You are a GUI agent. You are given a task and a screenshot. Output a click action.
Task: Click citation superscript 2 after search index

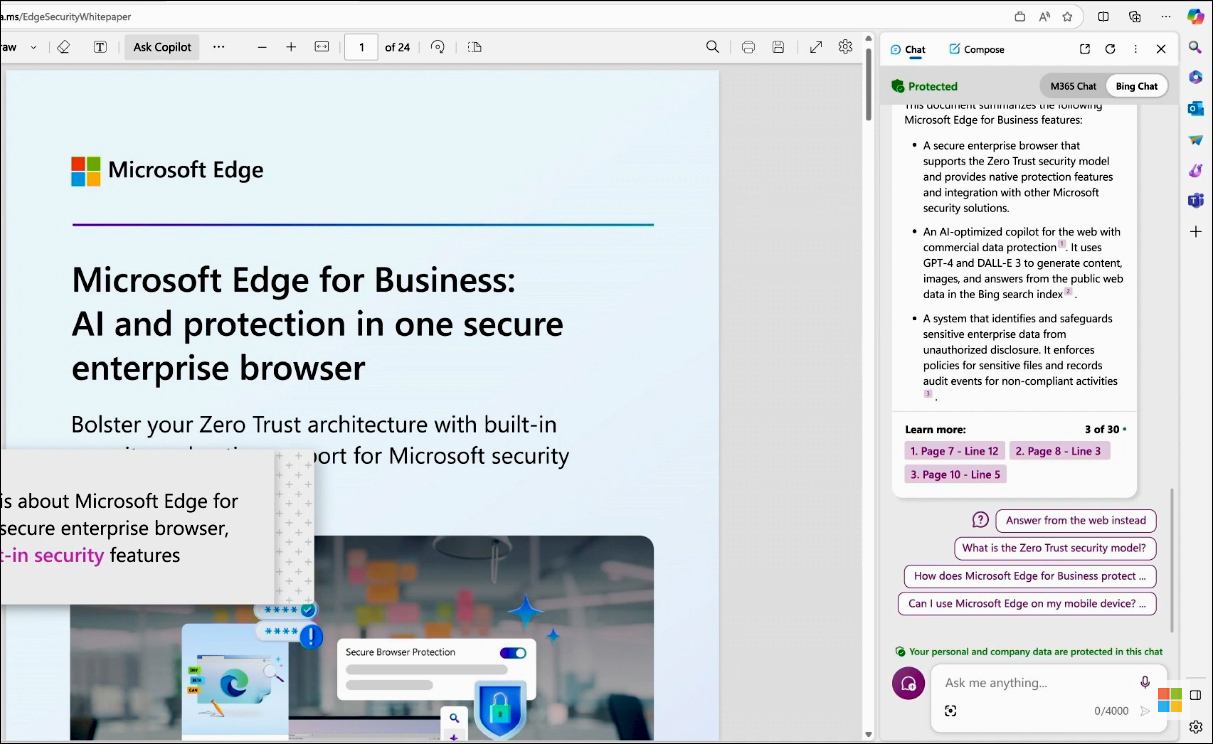[x=1068, y=291]
